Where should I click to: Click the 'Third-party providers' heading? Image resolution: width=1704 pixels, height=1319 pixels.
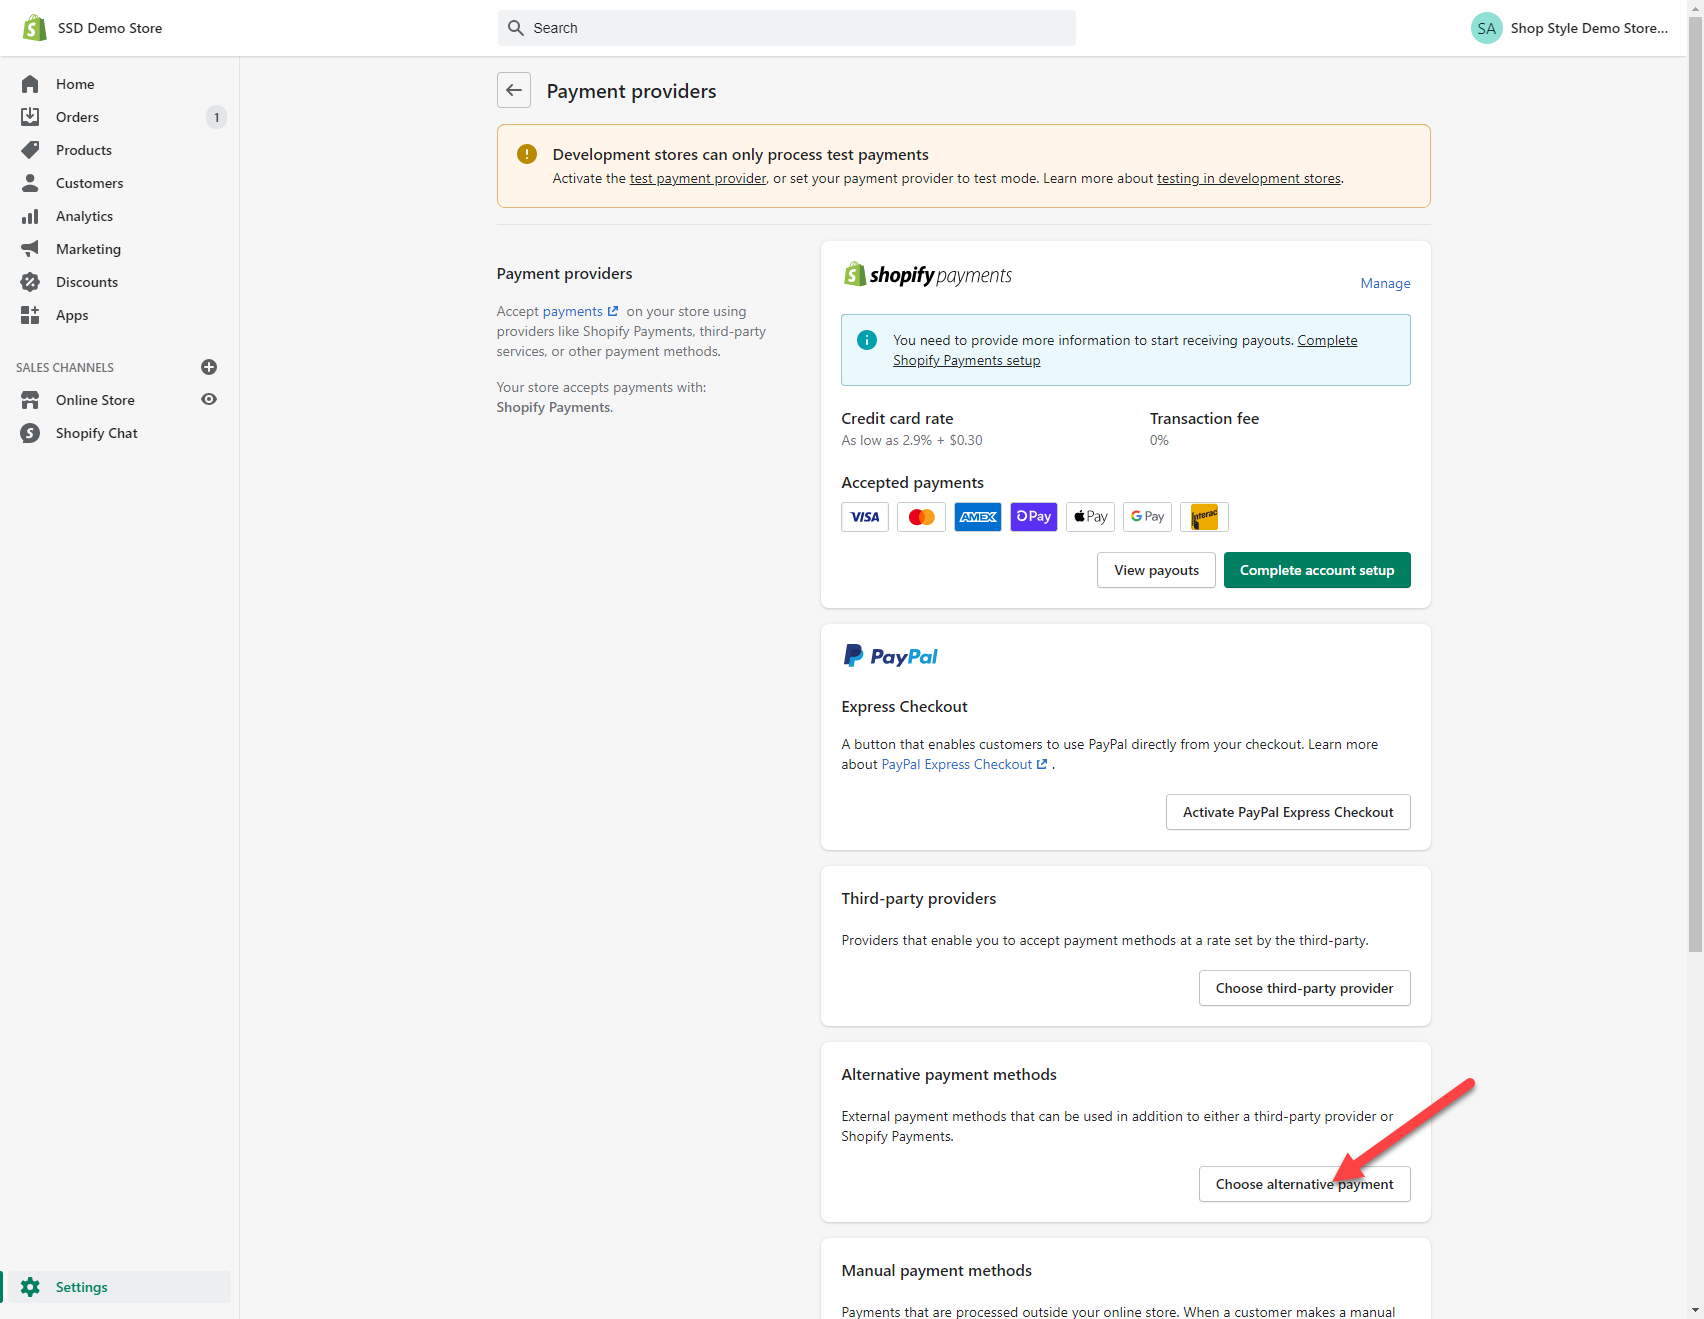pos(919,898)
